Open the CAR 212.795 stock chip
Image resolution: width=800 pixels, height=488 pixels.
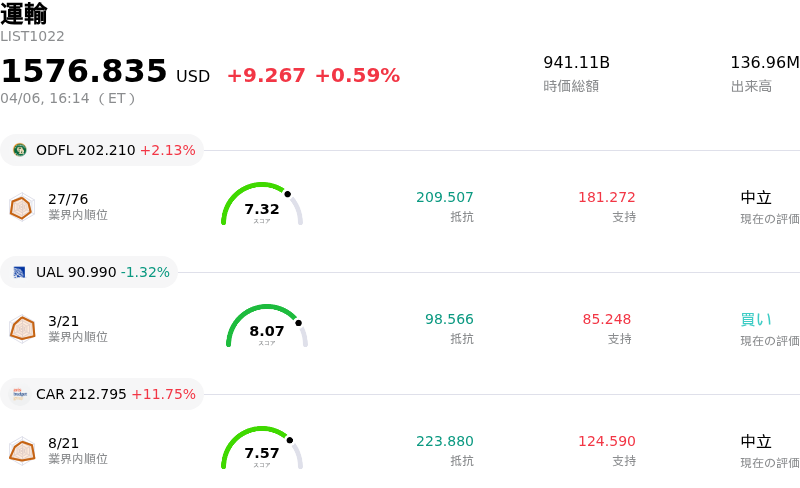(x=103, y=394)
